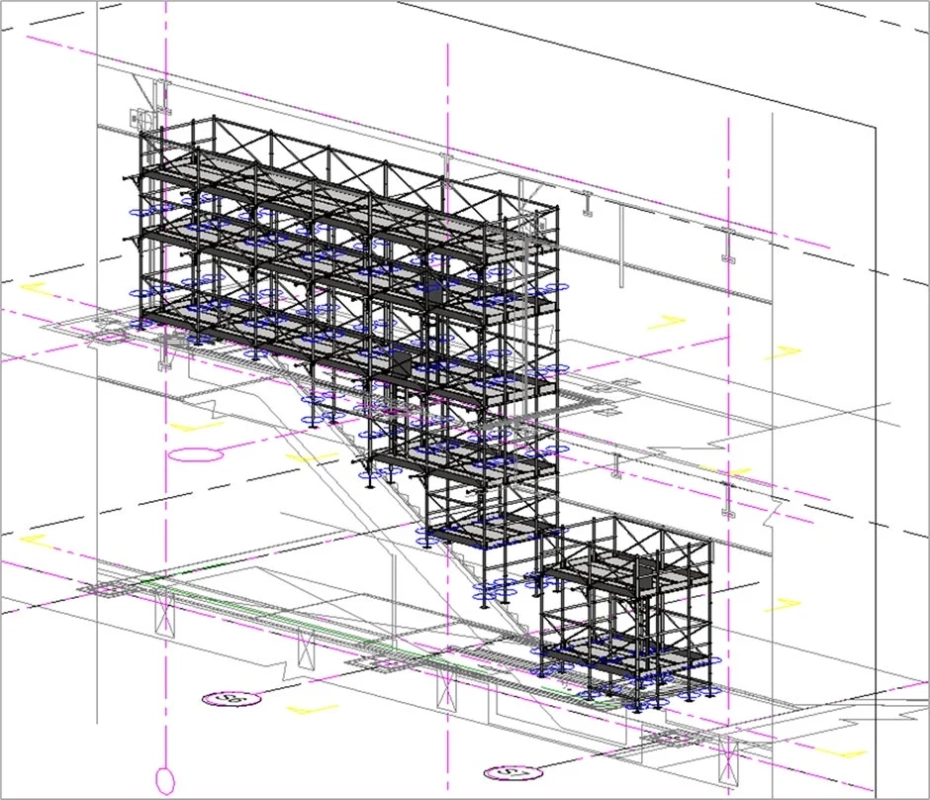This screenshot has width=930, height=800.
Task: Select the S6 grid bubble symbol
Action: click(x=230, y=698)
